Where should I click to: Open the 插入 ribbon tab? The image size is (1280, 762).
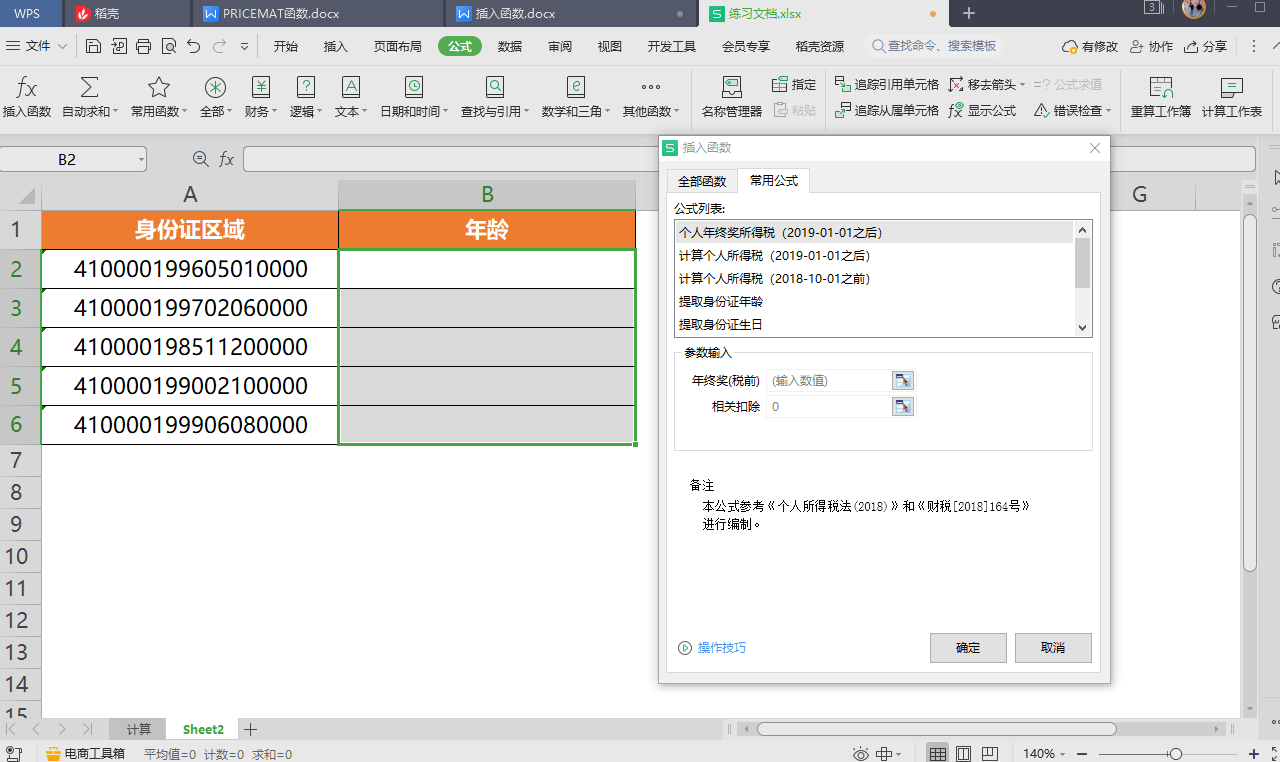pos(336,46)
